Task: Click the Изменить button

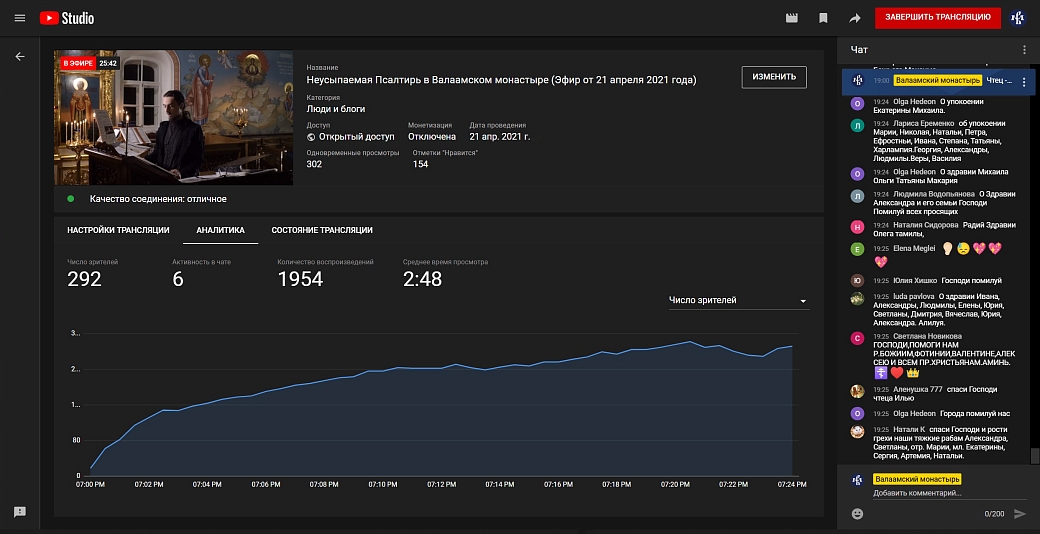Action: [x=773, y=77]
